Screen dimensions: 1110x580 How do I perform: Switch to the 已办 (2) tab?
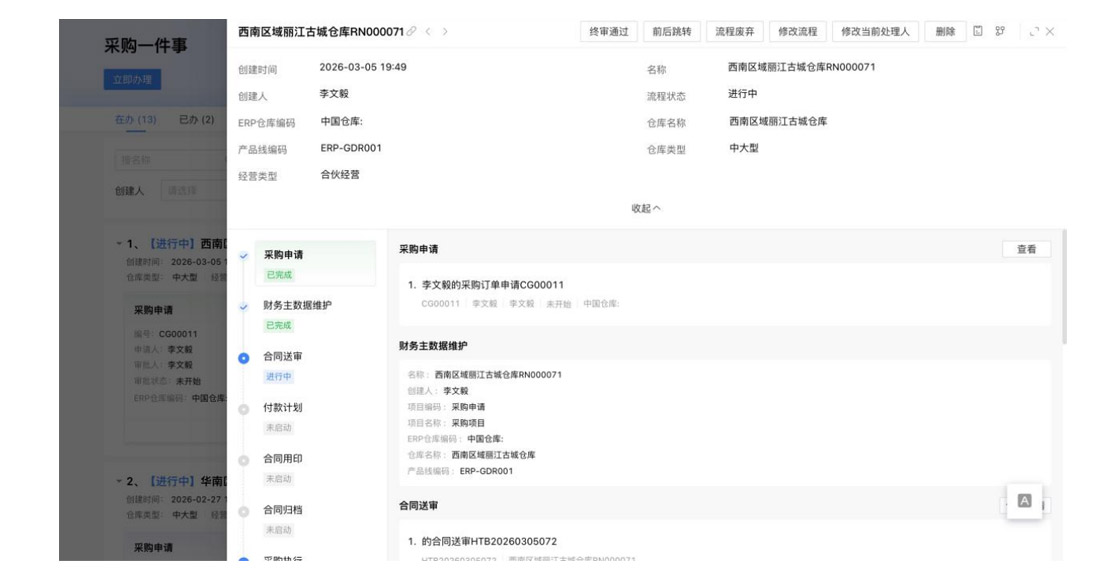pos(196,120)
